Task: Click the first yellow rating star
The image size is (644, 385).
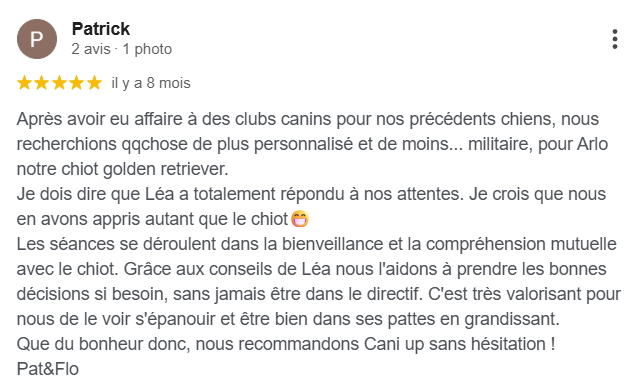Action: (x=24, y=83)
